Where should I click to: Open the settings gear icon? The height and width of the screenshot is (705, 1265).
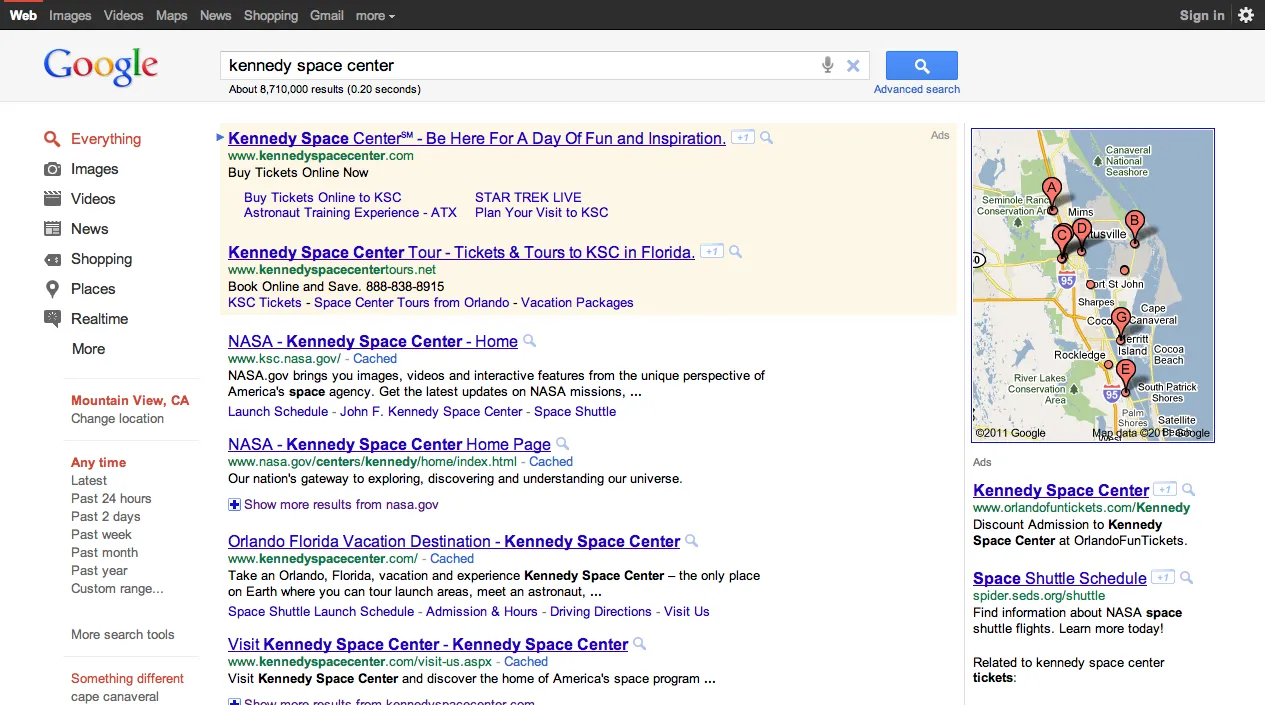pos(1246,15)
